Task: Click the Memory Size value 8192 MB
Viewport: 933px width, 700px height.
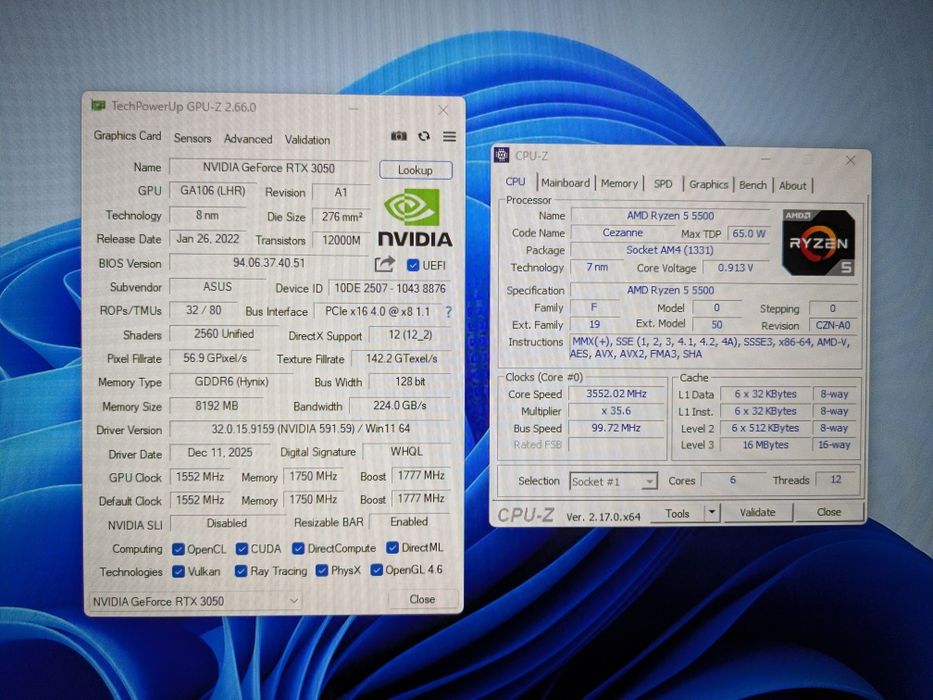Action: pyautogui.click(x=217, y=406)
